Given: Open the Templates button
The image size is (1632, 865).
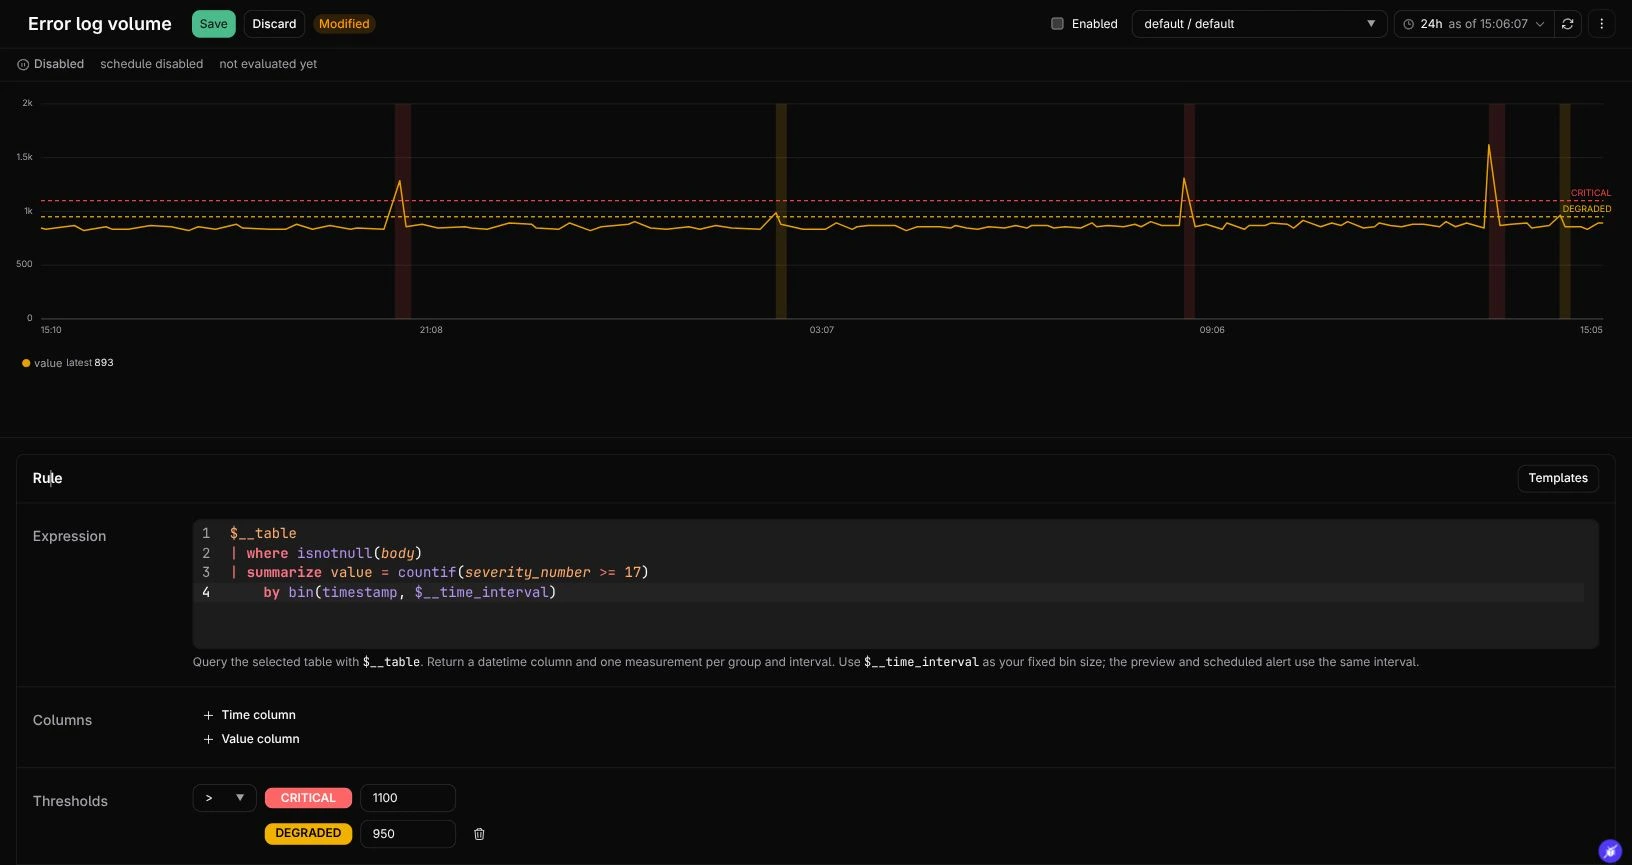Looking at the screenshot, I should (x=1557, y=478).
